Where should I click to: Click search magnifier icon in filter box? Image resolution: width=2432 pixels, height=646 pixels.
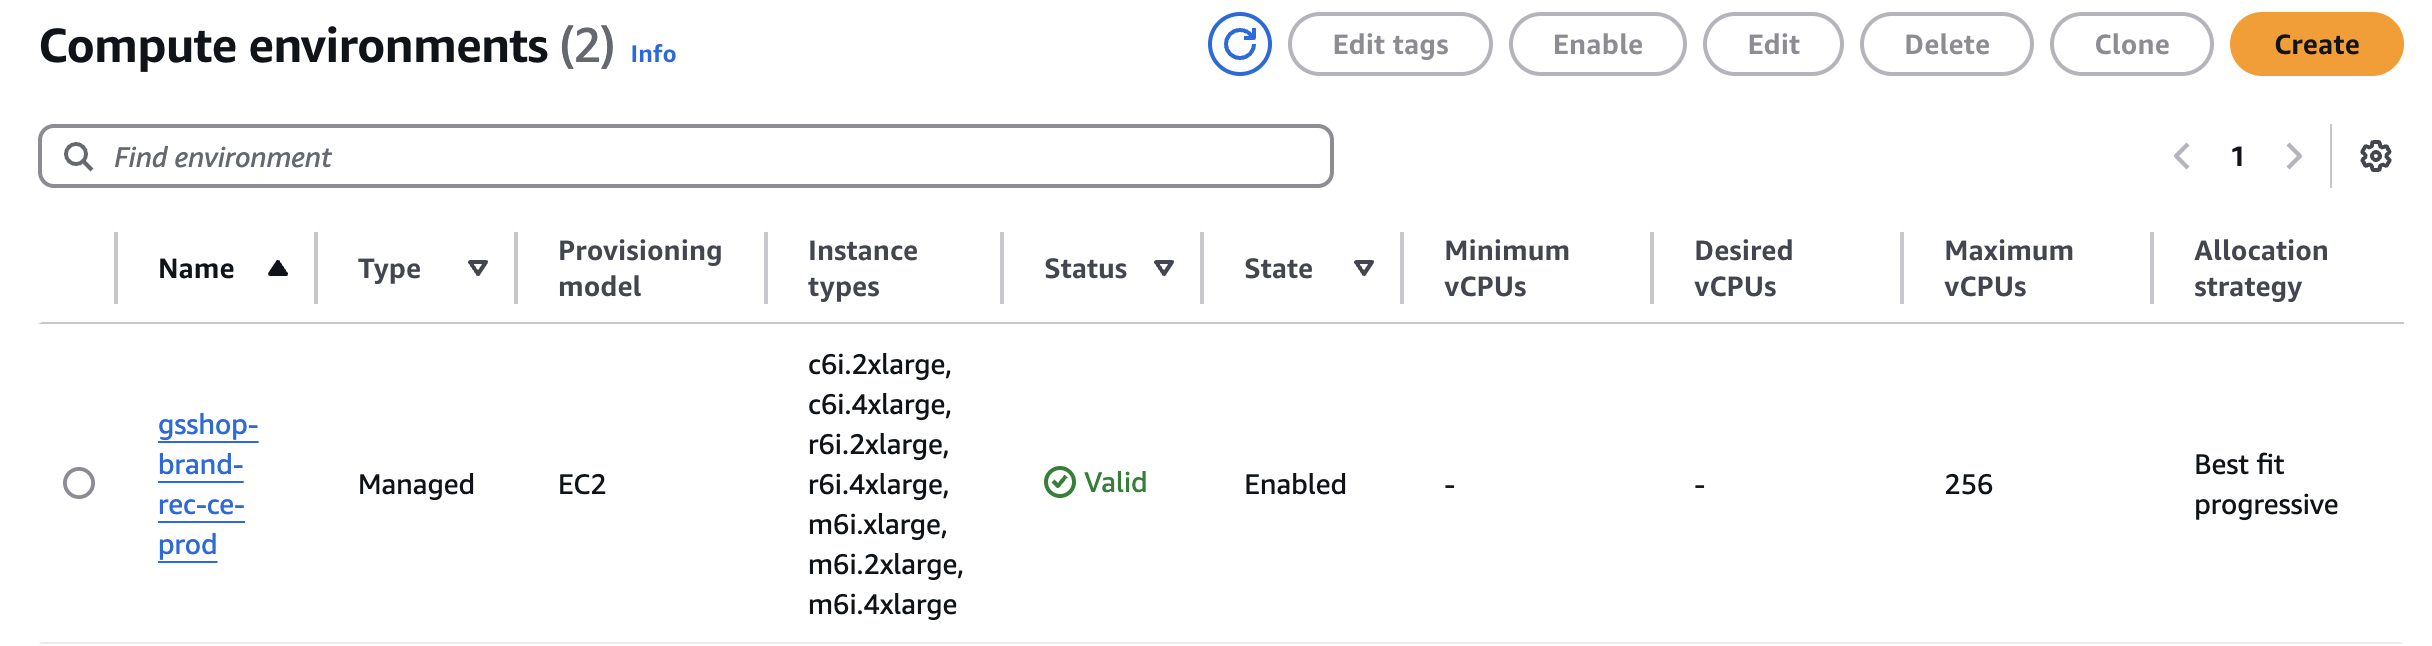78,156
